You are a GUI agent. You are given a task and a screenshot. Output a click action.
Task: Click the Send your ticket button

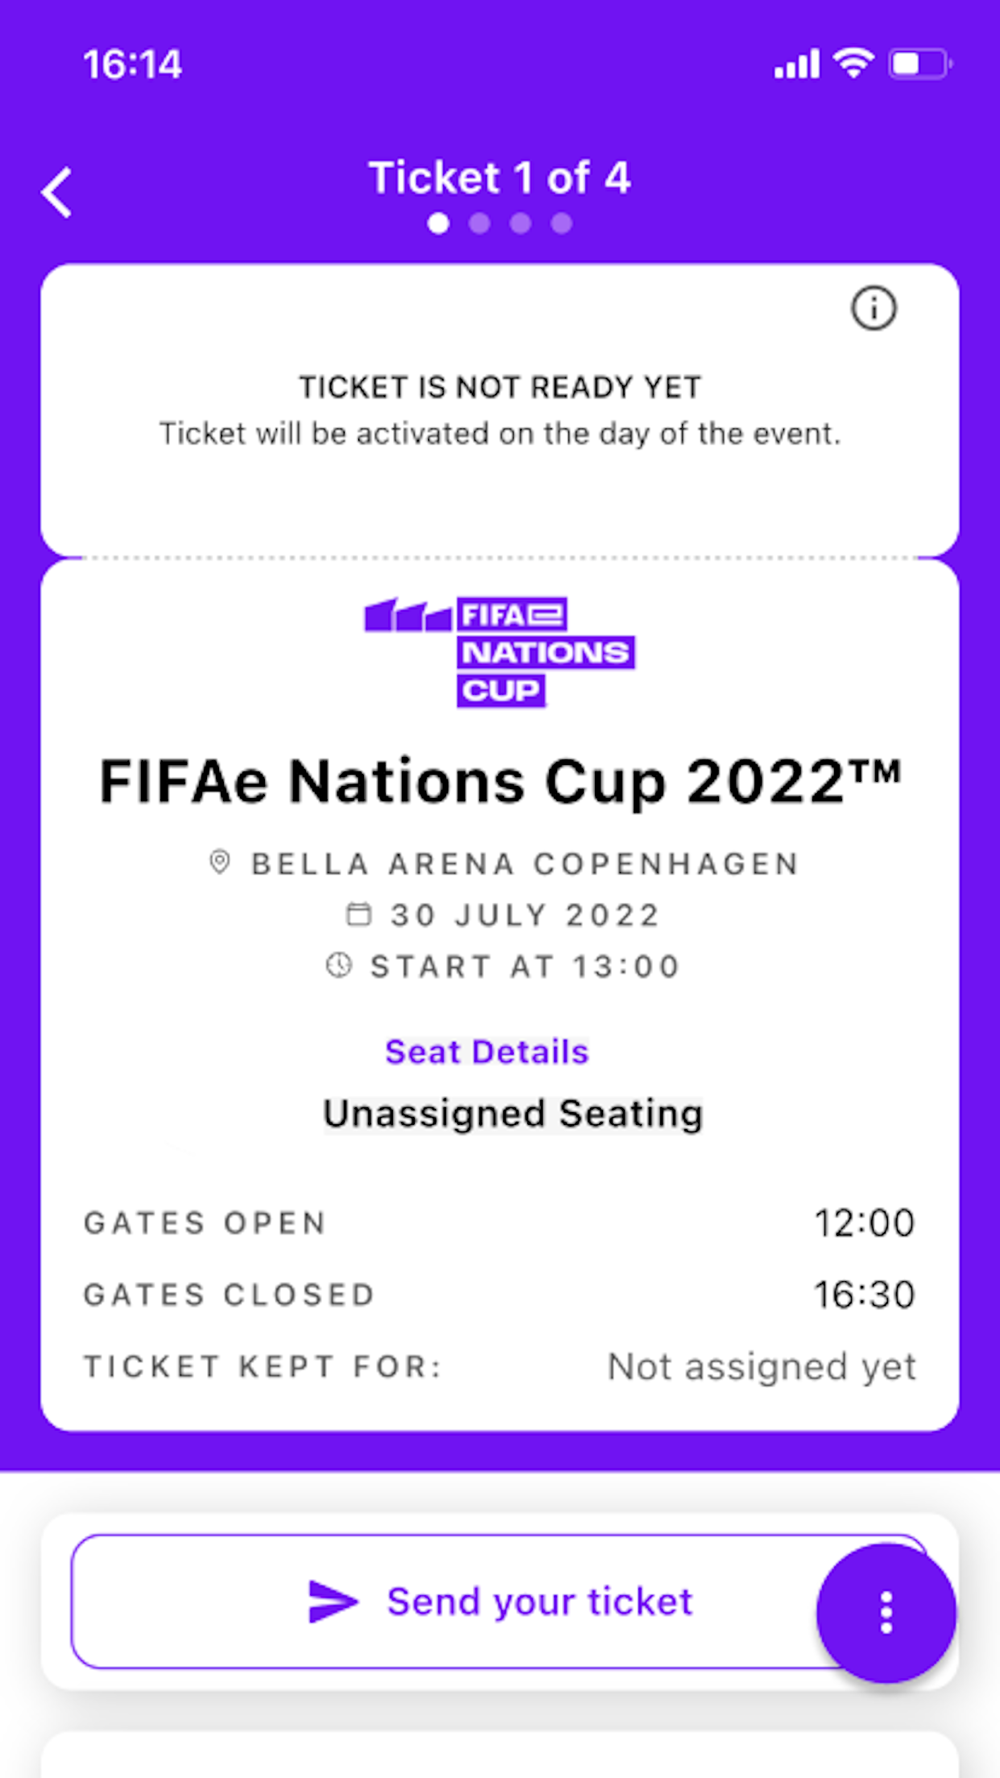click(x=500, y=1601)
